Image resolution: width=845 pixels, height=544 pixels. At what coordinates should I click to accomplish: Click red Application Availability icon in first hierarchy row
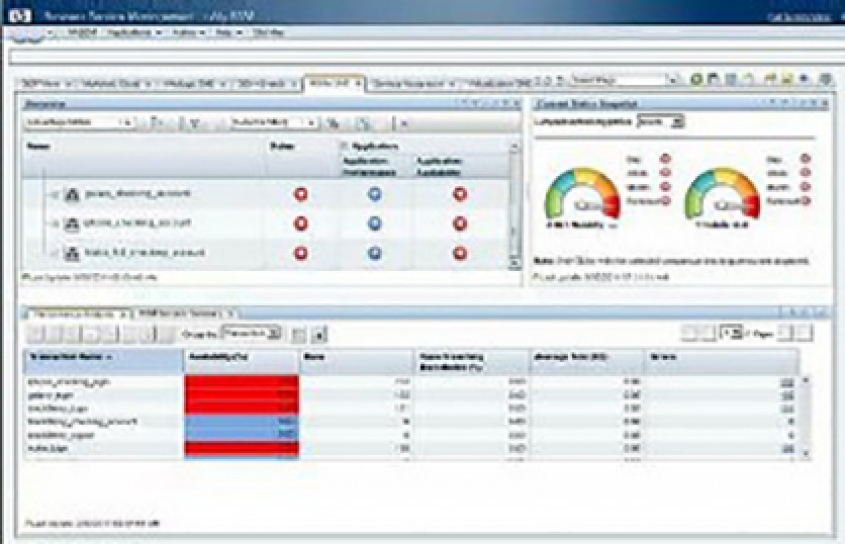coord(460,194)
